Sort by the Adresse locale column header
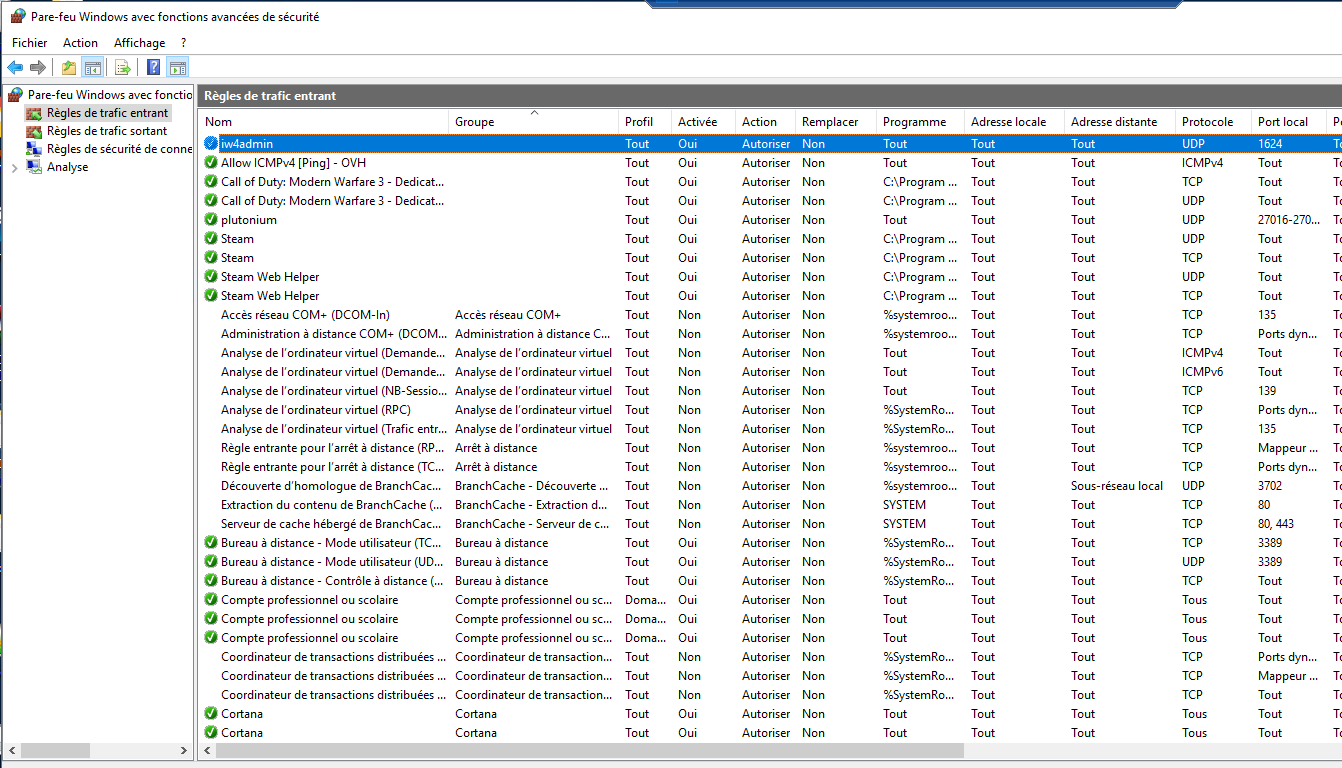This screenshot has width=1342, height=768. pos(1015,122)
